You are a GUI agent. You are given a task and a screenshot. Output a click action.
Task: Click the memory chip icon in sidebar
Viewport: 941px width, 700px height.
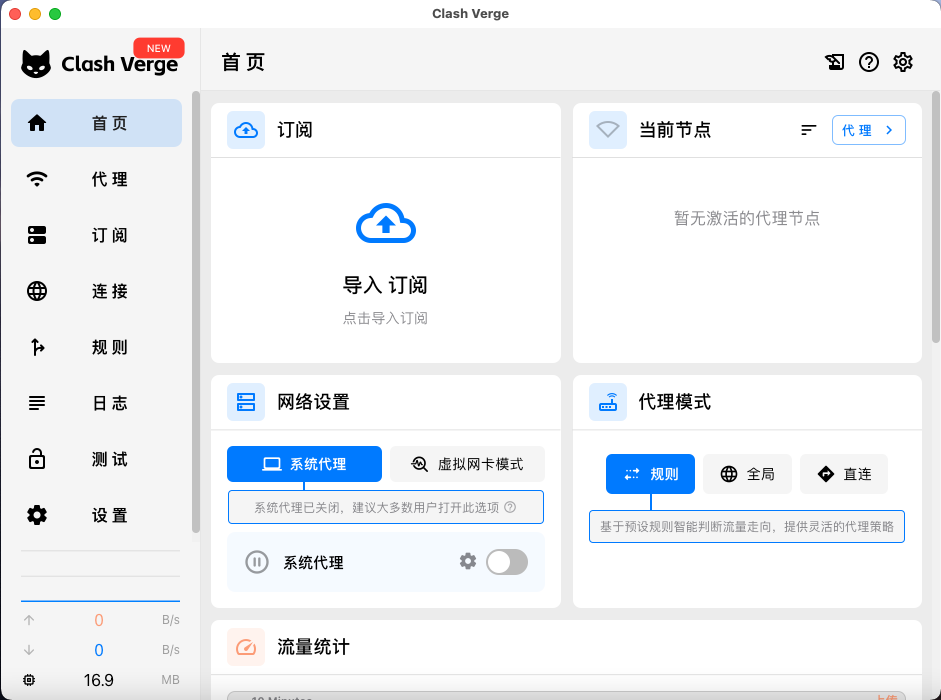pos(29,680)
